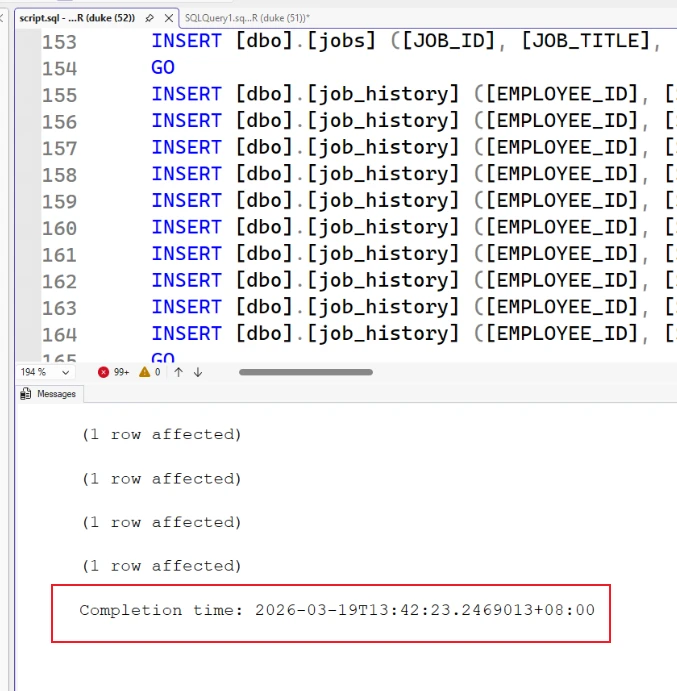Screen dimensions: 677x691
Task: Select the script.sql document tab
Action: pos(77,18)
